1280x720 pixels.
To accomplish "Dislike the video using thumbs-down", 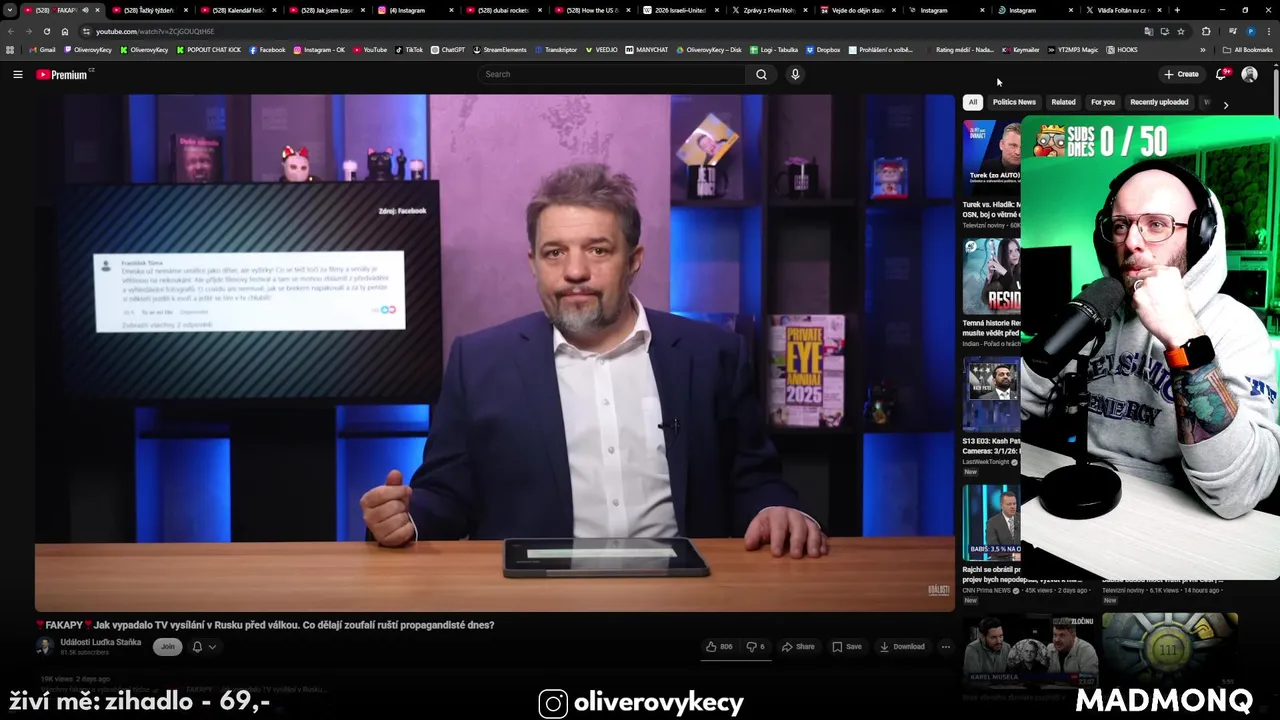I will pos(756,647).
